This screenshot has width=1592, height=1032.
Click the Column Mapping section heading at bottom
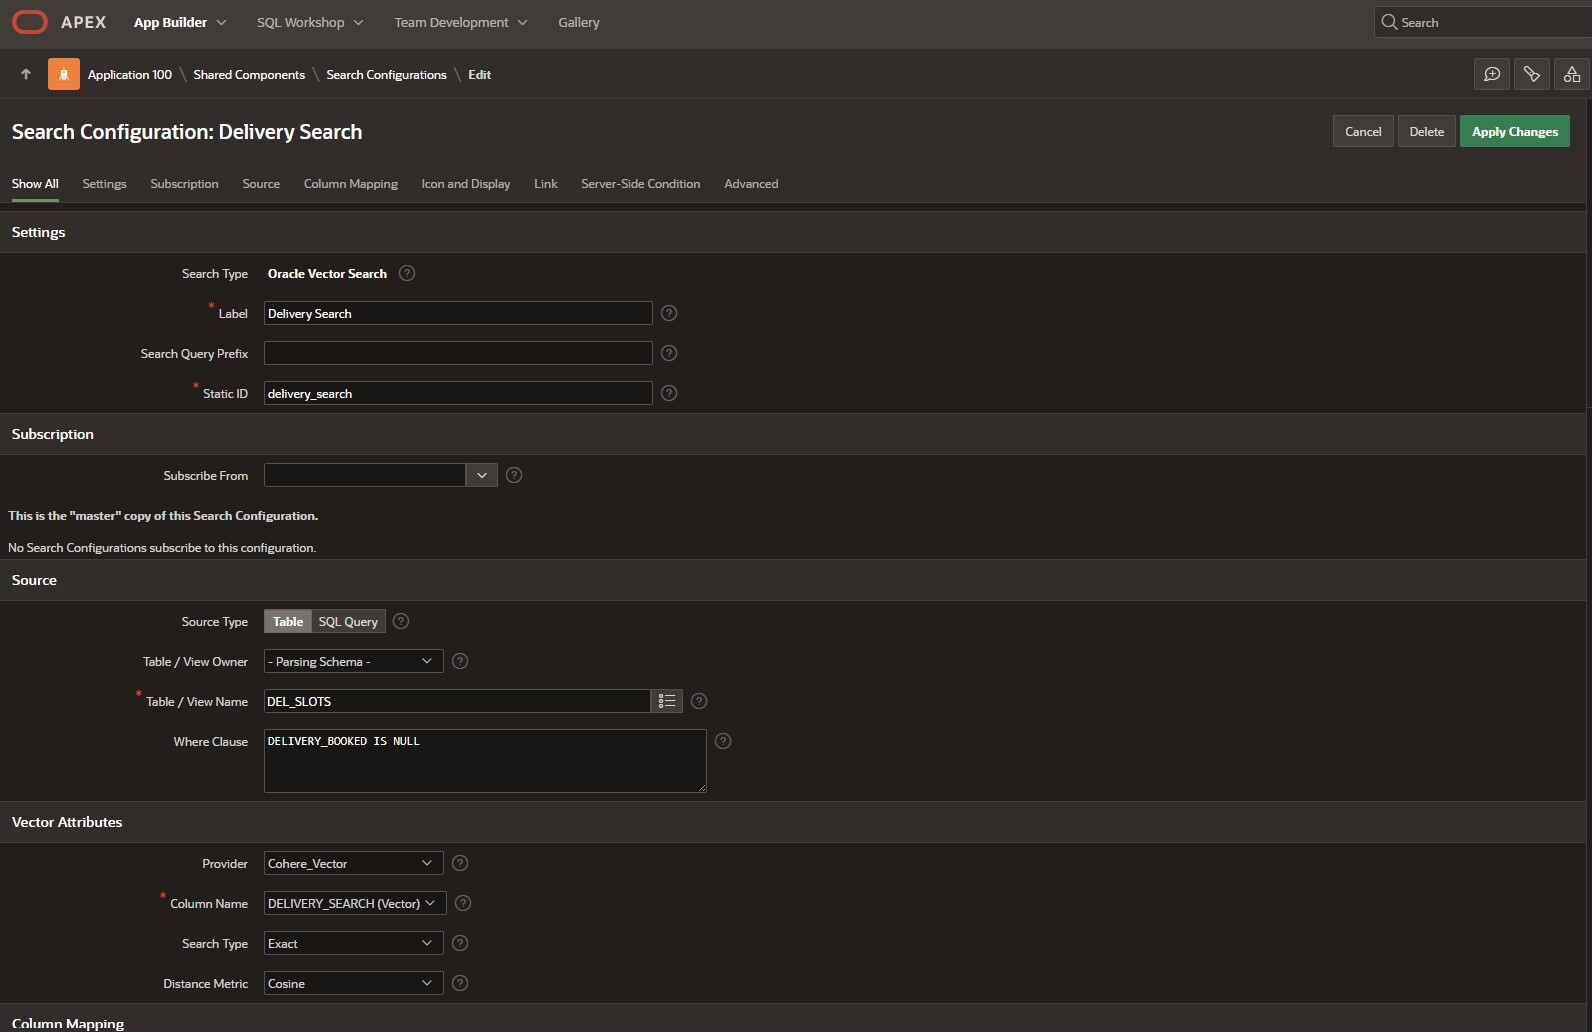pyautogui.click(x=68, y=1023)
